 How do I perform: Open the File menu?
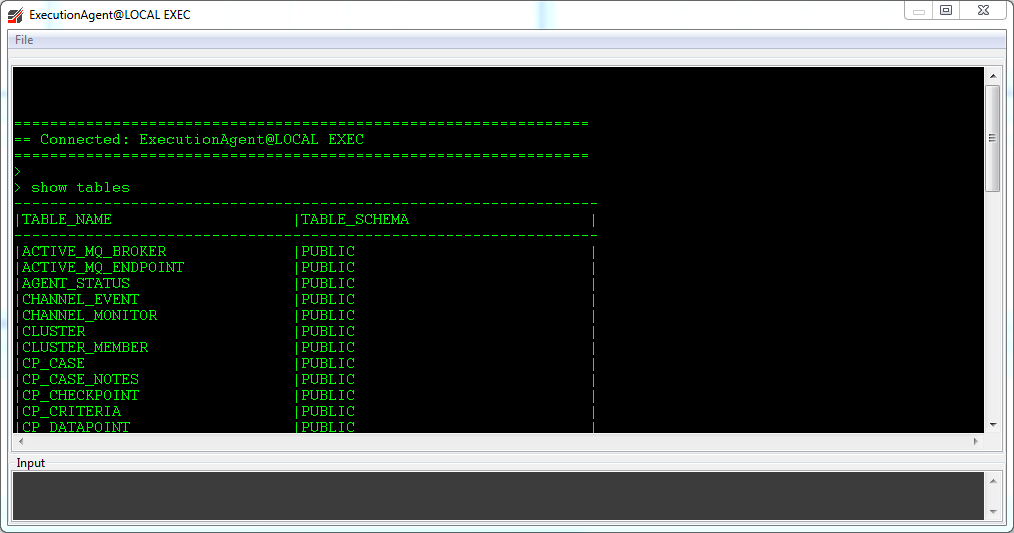pos(24,40)
